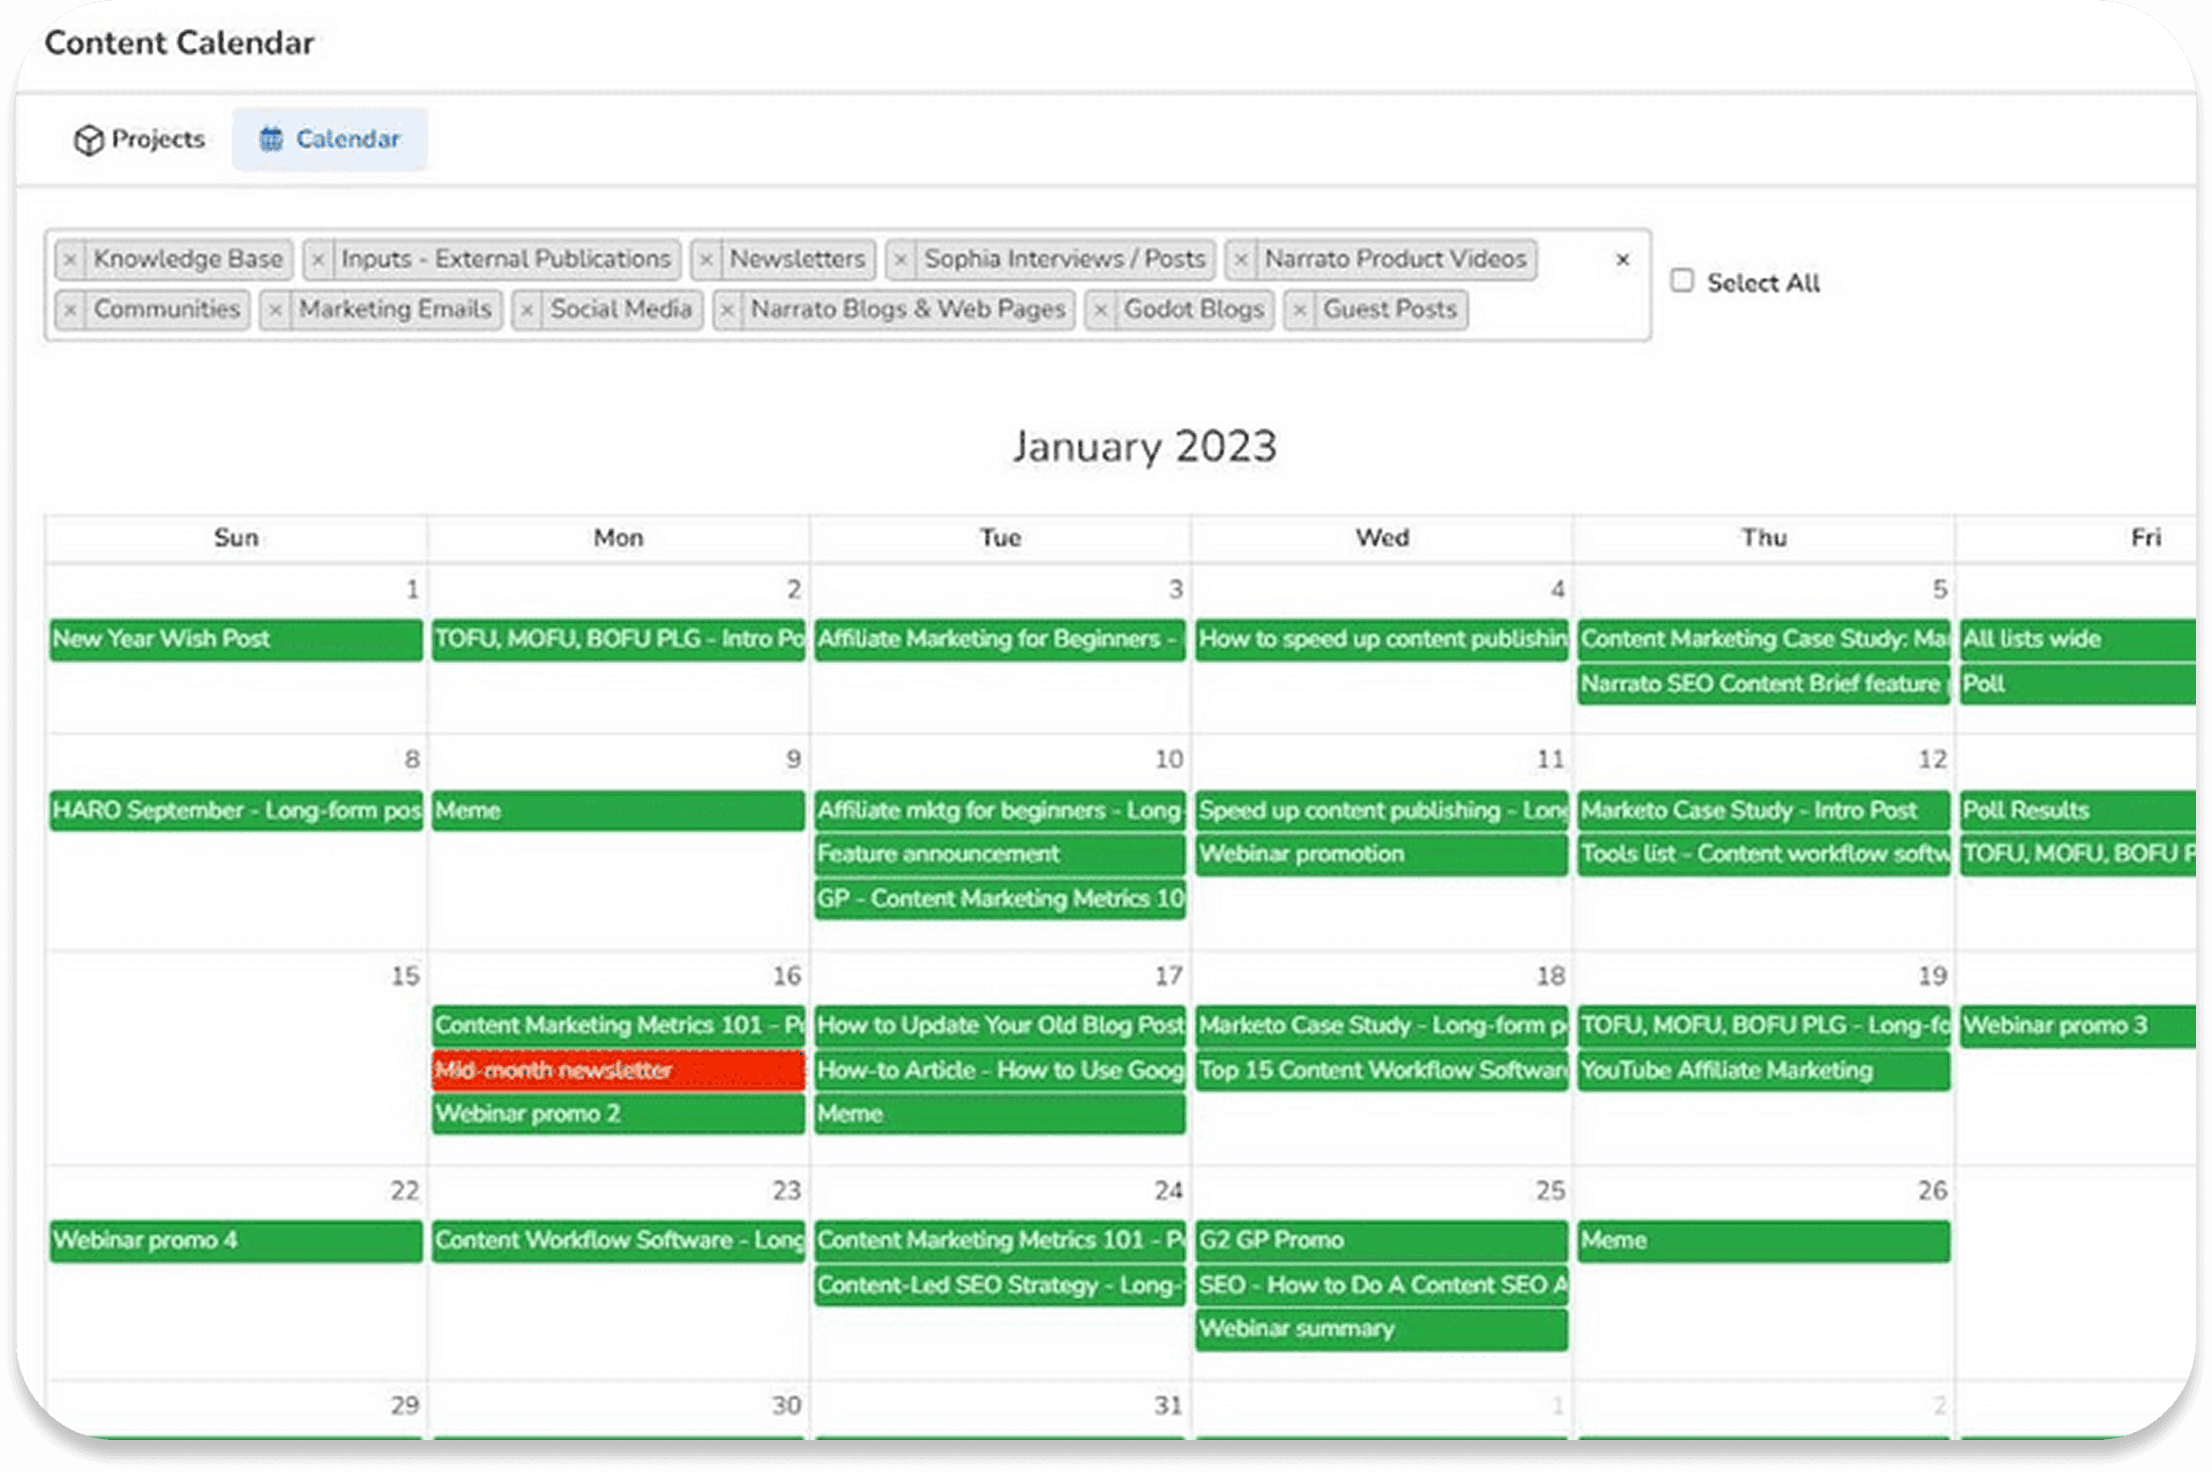Open How to Update Your Old Blog Post event
The image size is (2212, 1472).
[1000, 1026]
